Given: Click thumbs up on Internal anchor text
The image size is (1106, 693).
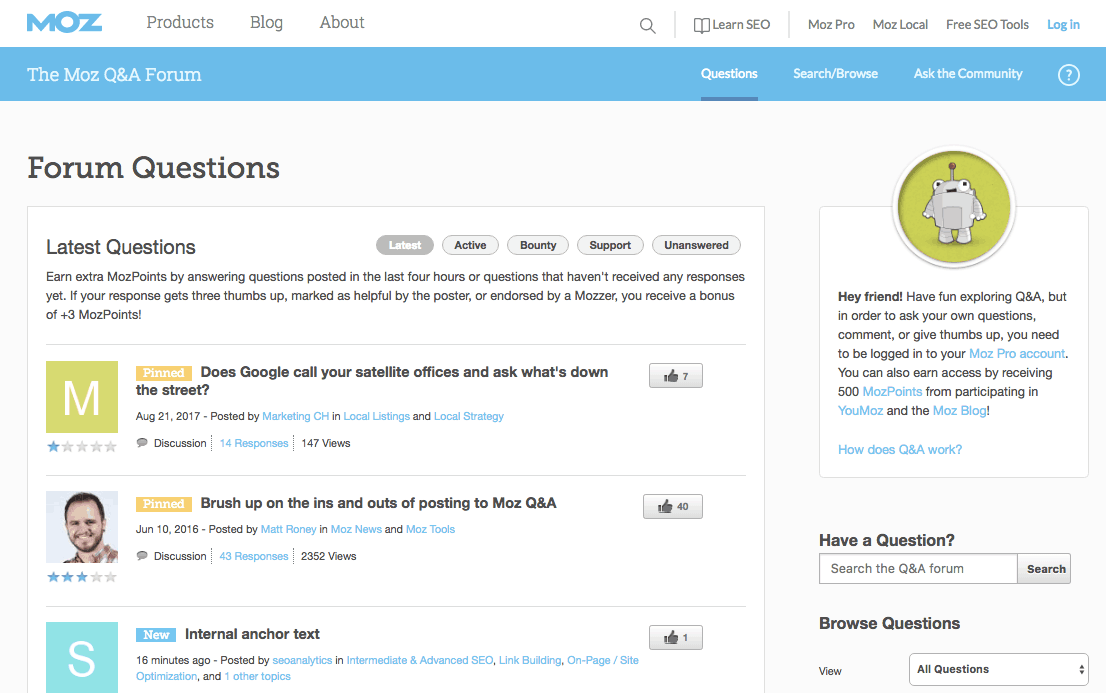Looking at the screenshot, I should (x=675, y=638).
